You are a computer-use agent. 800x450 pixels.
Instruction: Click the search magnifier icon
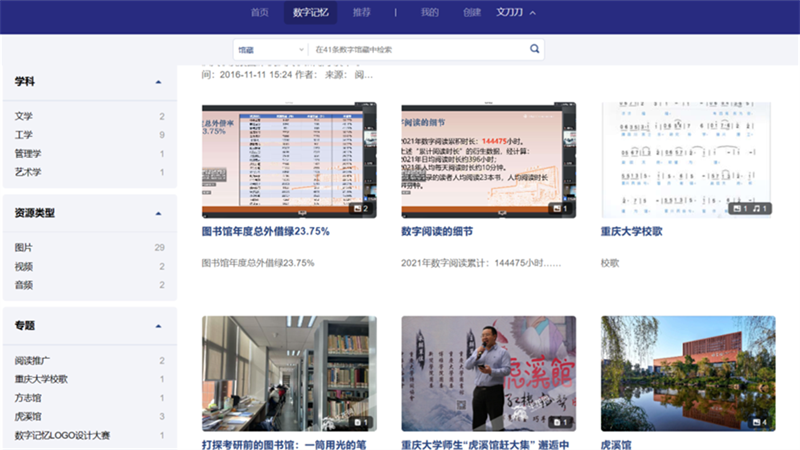534,48
